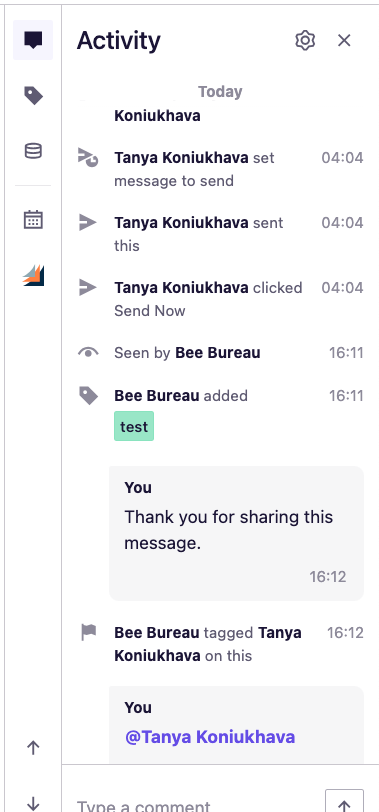Open the @Tanya Koniukhava mention link

(210, 736)
